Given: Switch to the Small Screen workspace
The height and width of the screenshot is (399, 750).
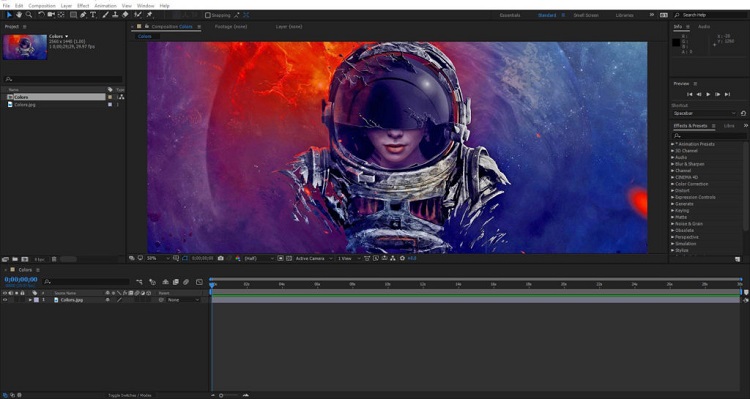Looking at the screenshot, I should 586,15.
